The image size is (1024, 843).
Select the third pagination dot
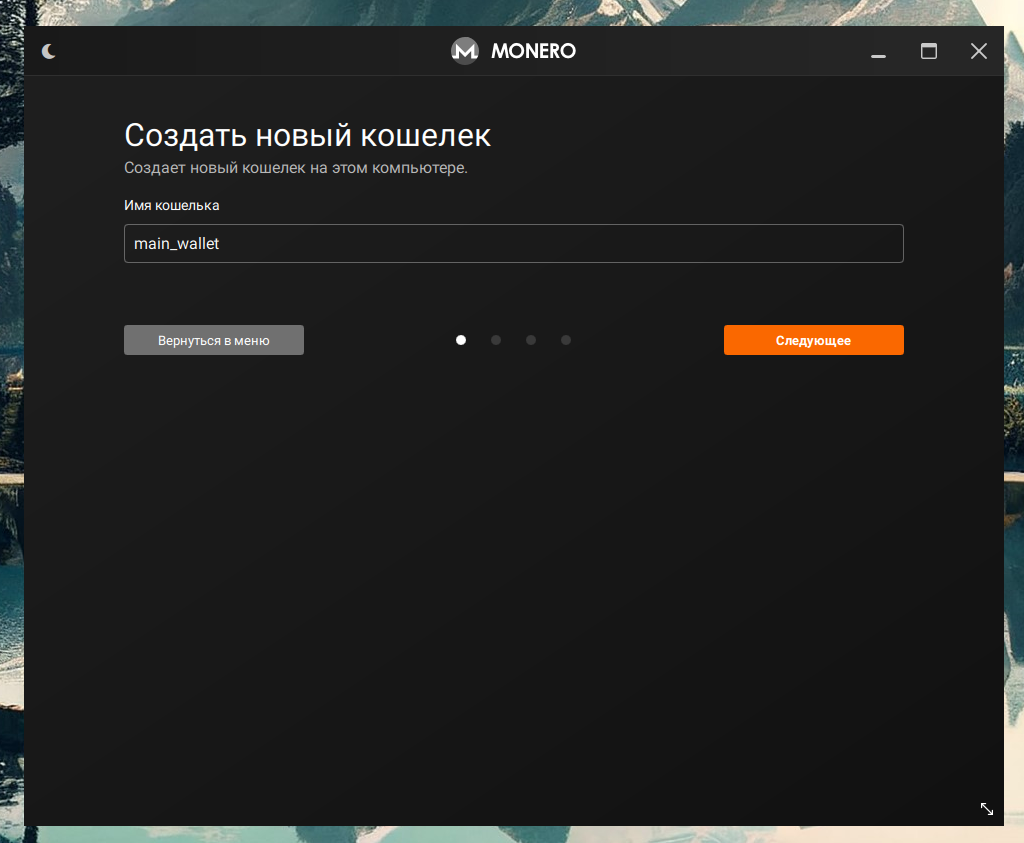click(x=531, y=340)
